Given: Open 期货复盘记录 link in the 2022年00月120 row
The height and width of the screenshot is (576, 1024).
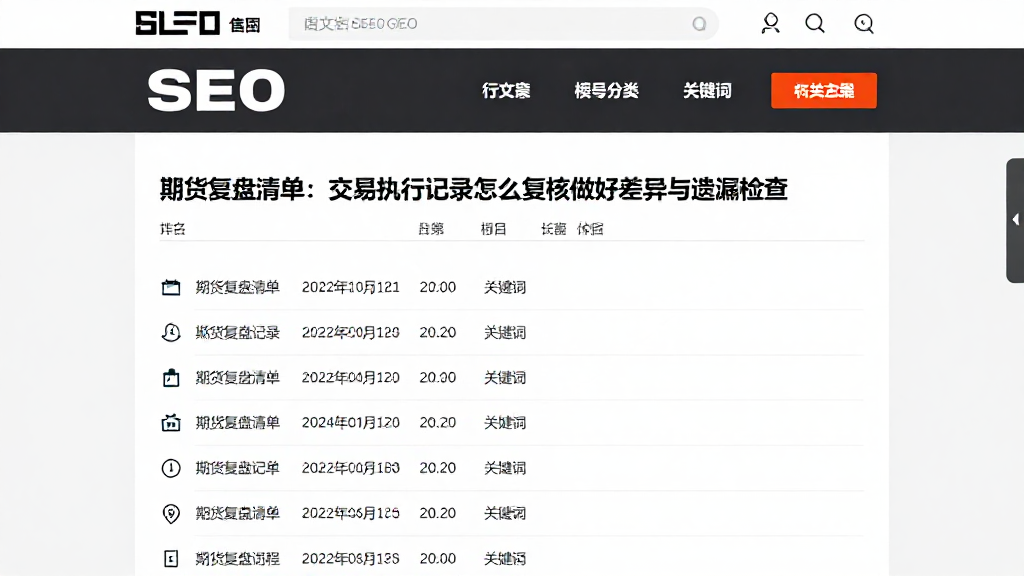Looking at the screenshot, I should pyautogui.click(x=238, y=332).
